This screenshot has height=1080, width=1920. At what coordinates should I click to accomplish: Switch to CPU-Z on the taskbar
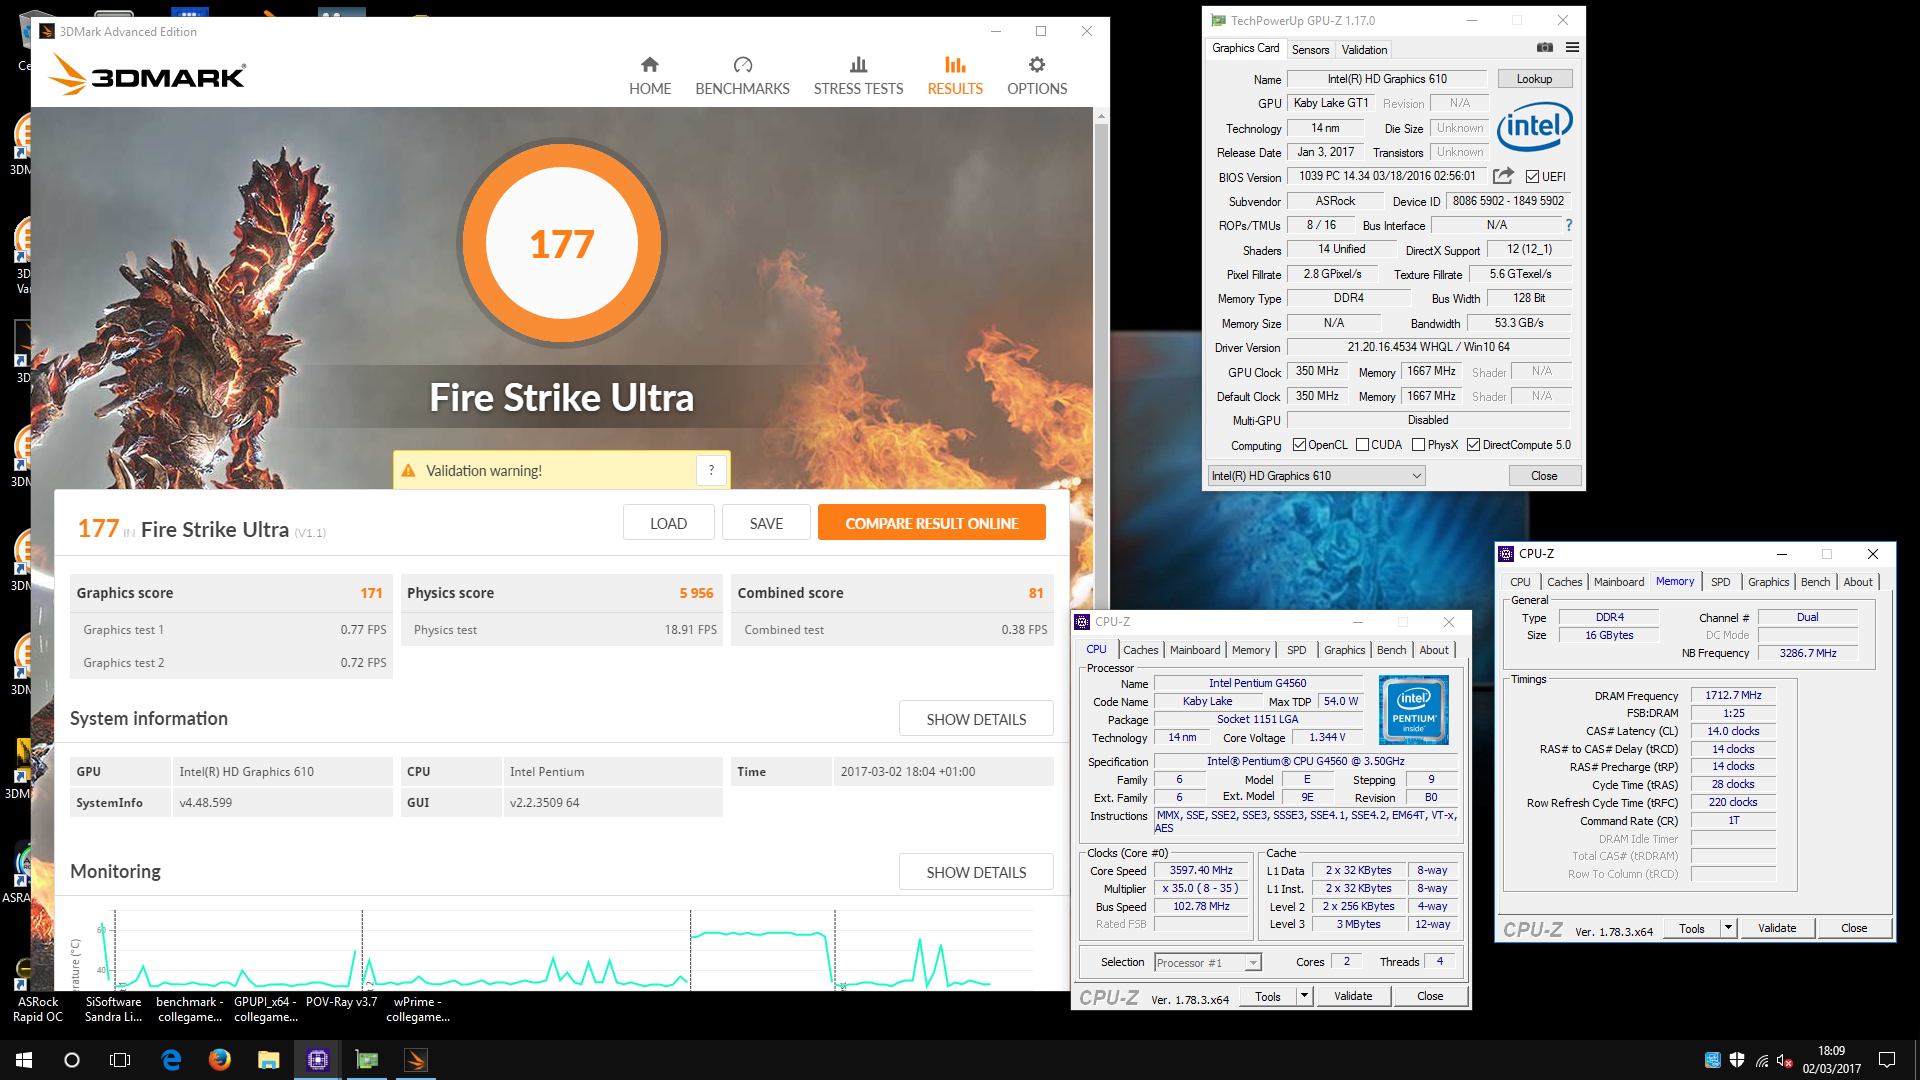pos(318,1060)
